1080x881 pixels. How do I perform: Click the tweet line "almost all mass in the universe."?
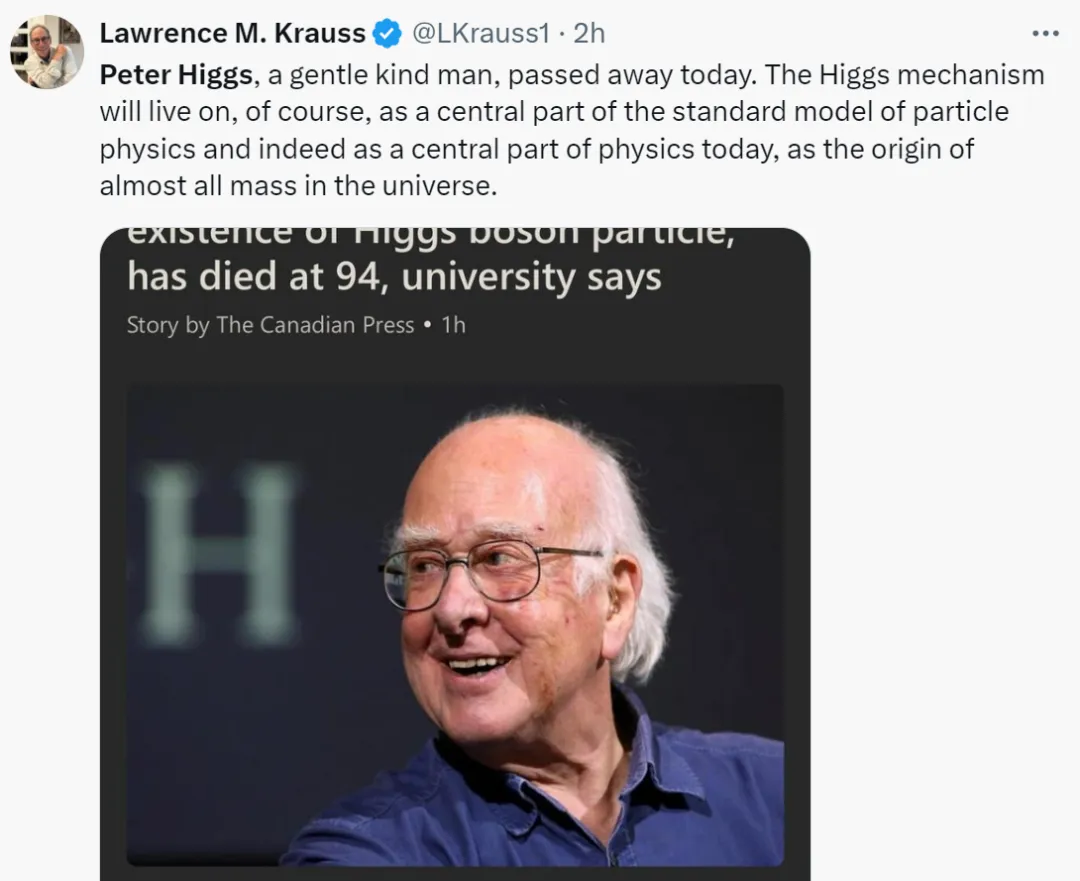[298, 186]
